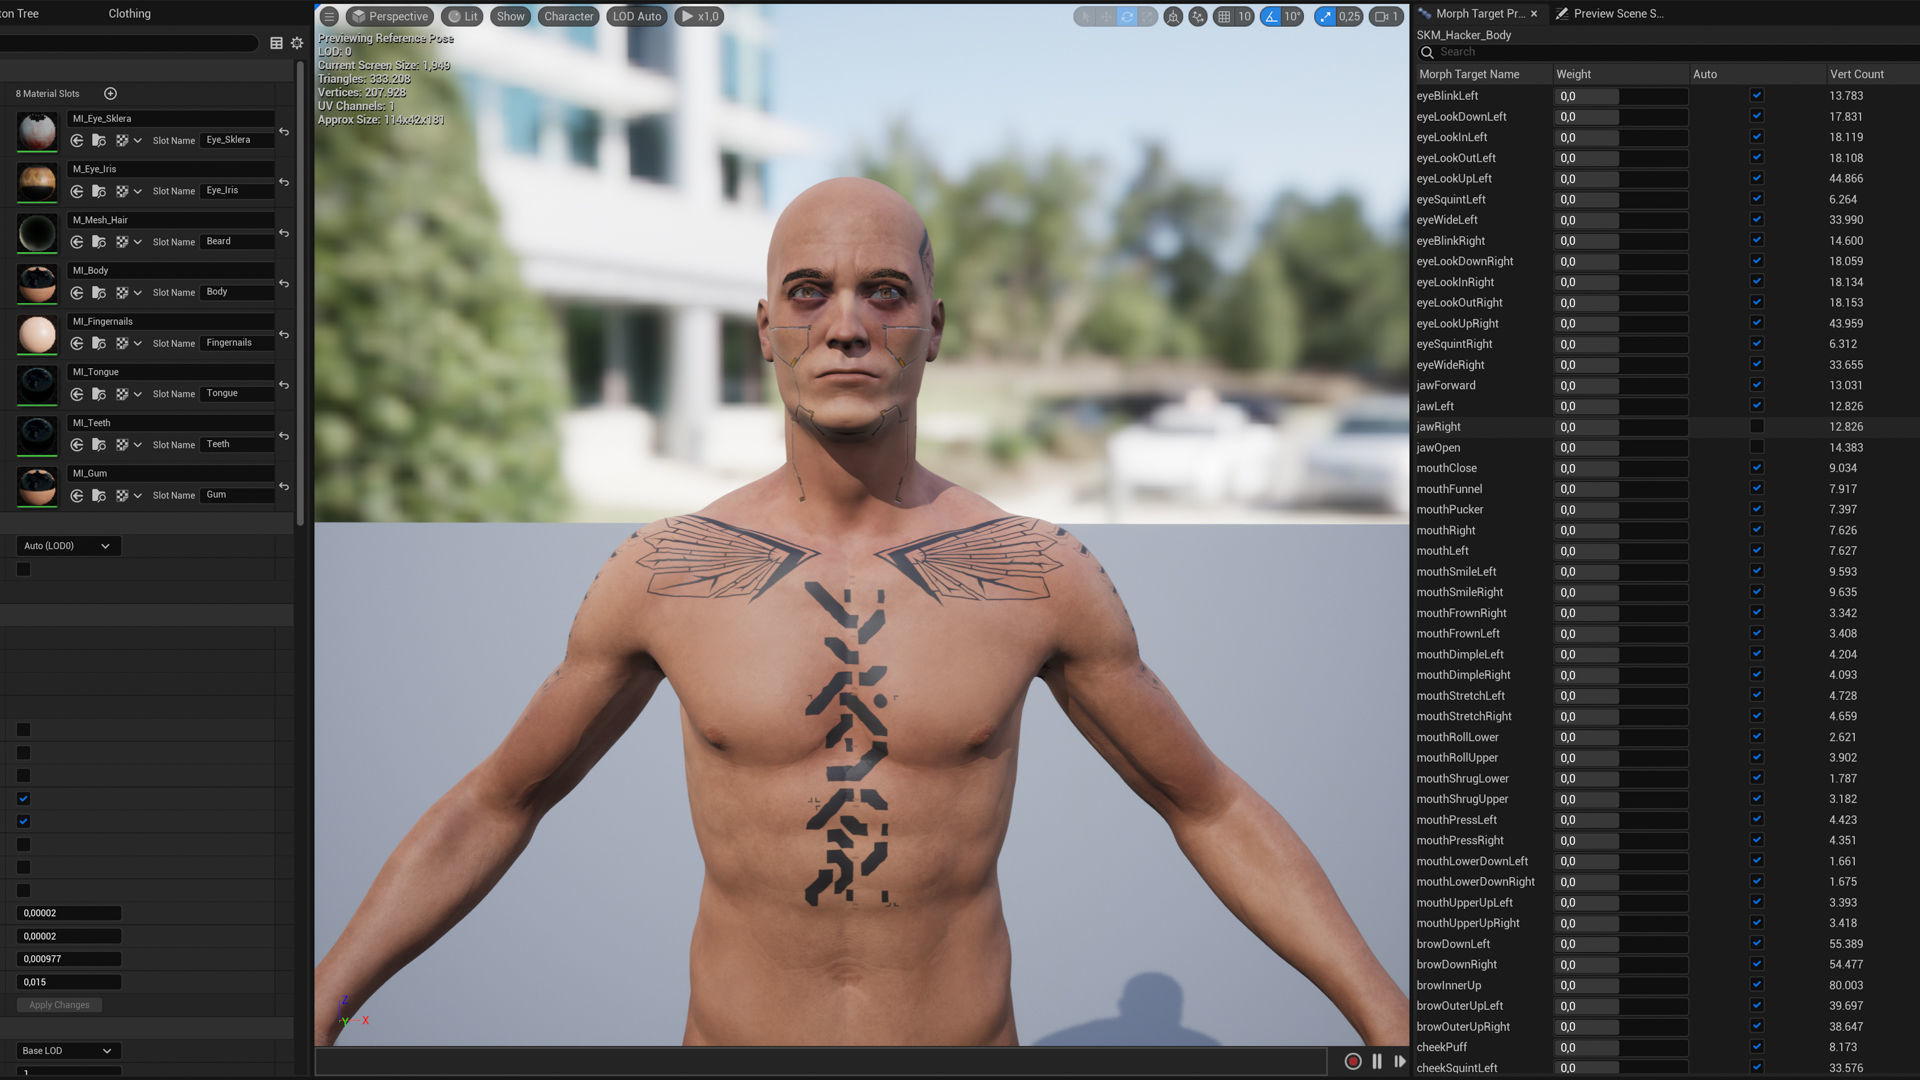Expand MI_Teeth material options chevron
Image resolution: width=1920 pixels, height=1080 pixels.
pos(138,445)
